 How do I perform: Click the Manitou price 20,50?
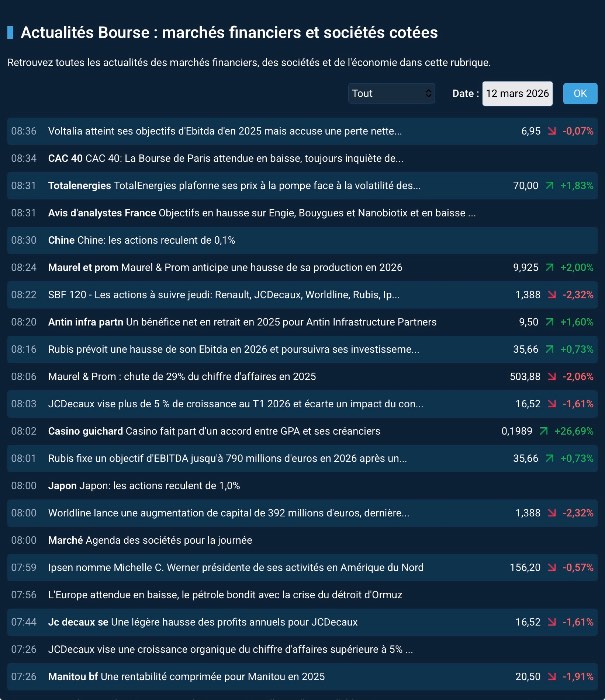(528, 676)
